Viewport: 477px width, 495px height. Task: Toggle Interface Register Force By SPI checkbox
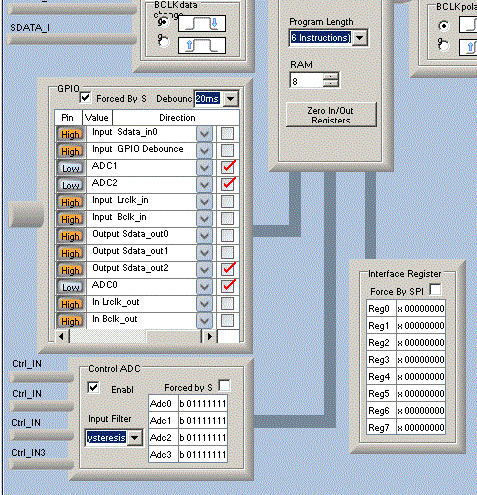(x=435, y=289)
